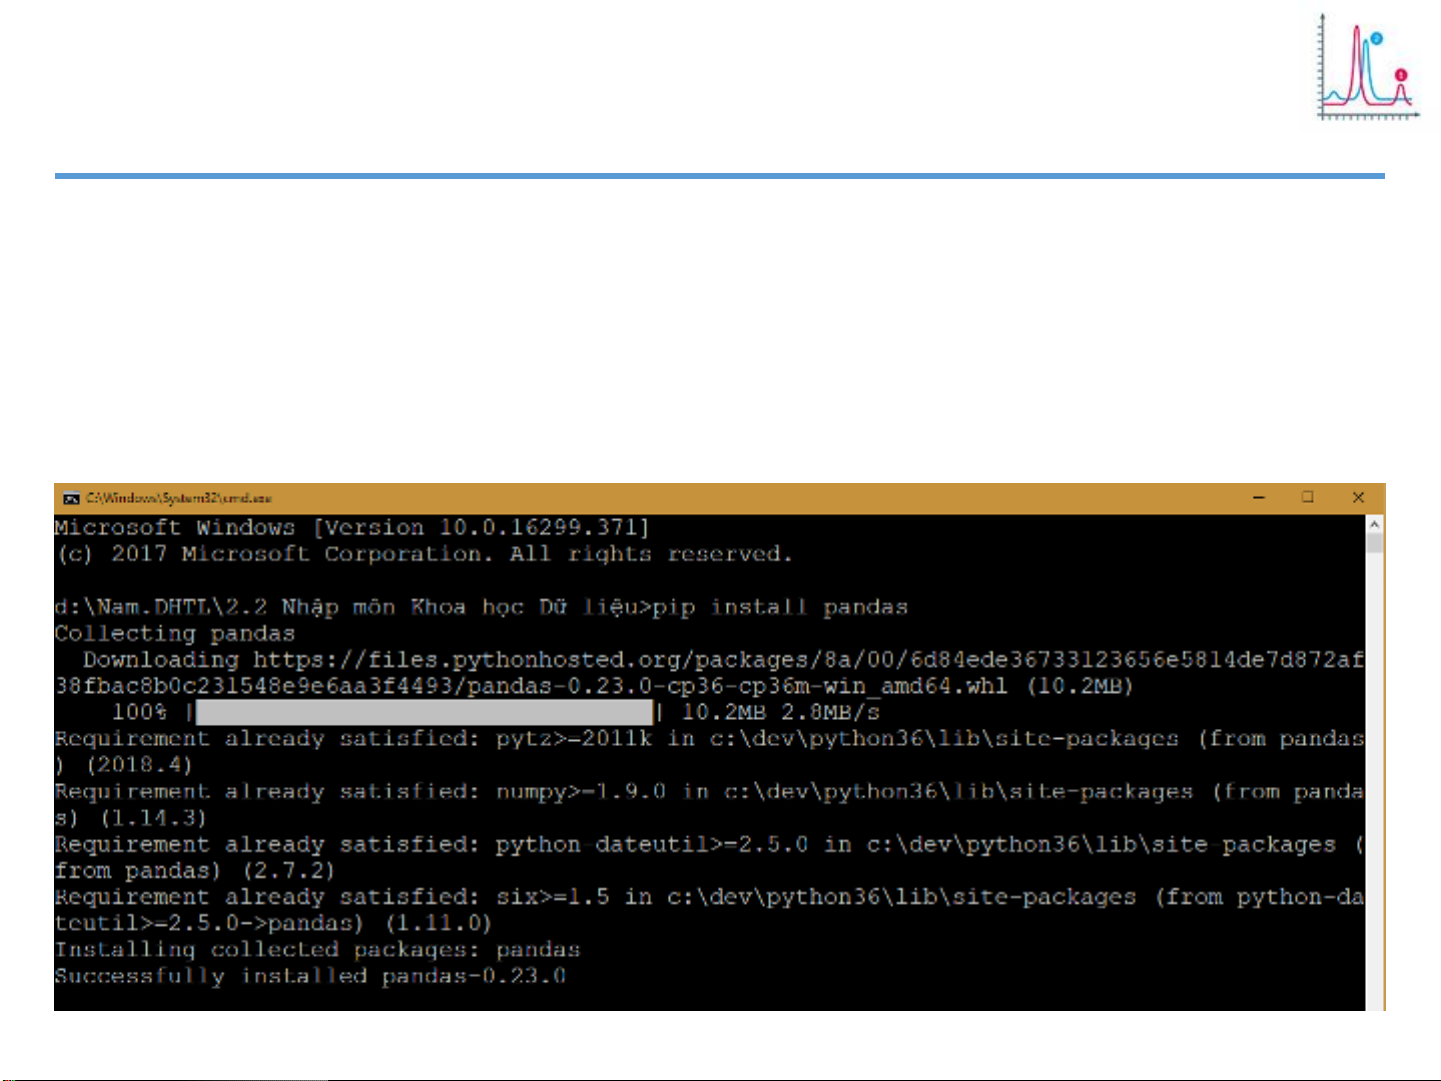The image size is (1441, 1081).
Task: Click the 'Collecting pandas' line
Action: 175,634
